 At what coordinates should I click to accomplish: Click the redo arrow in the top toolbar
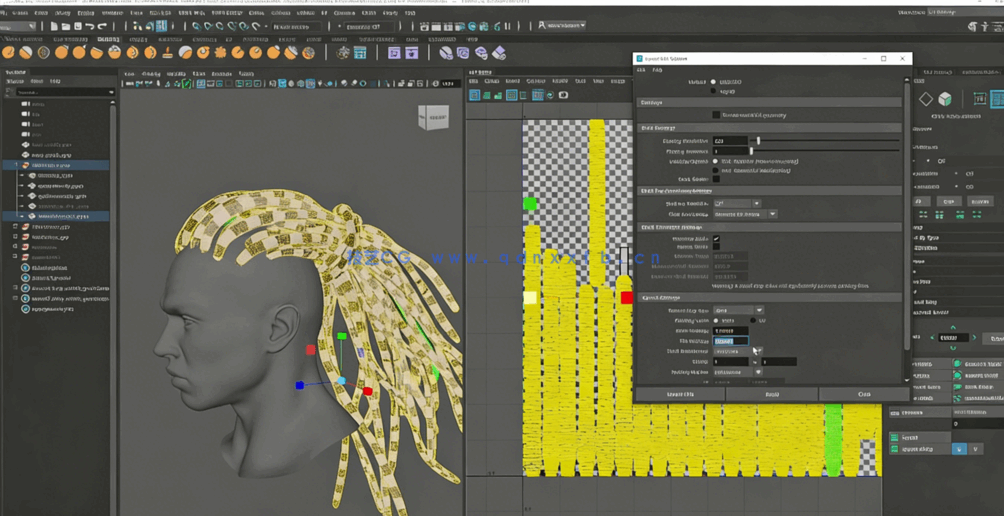[103, 27]
